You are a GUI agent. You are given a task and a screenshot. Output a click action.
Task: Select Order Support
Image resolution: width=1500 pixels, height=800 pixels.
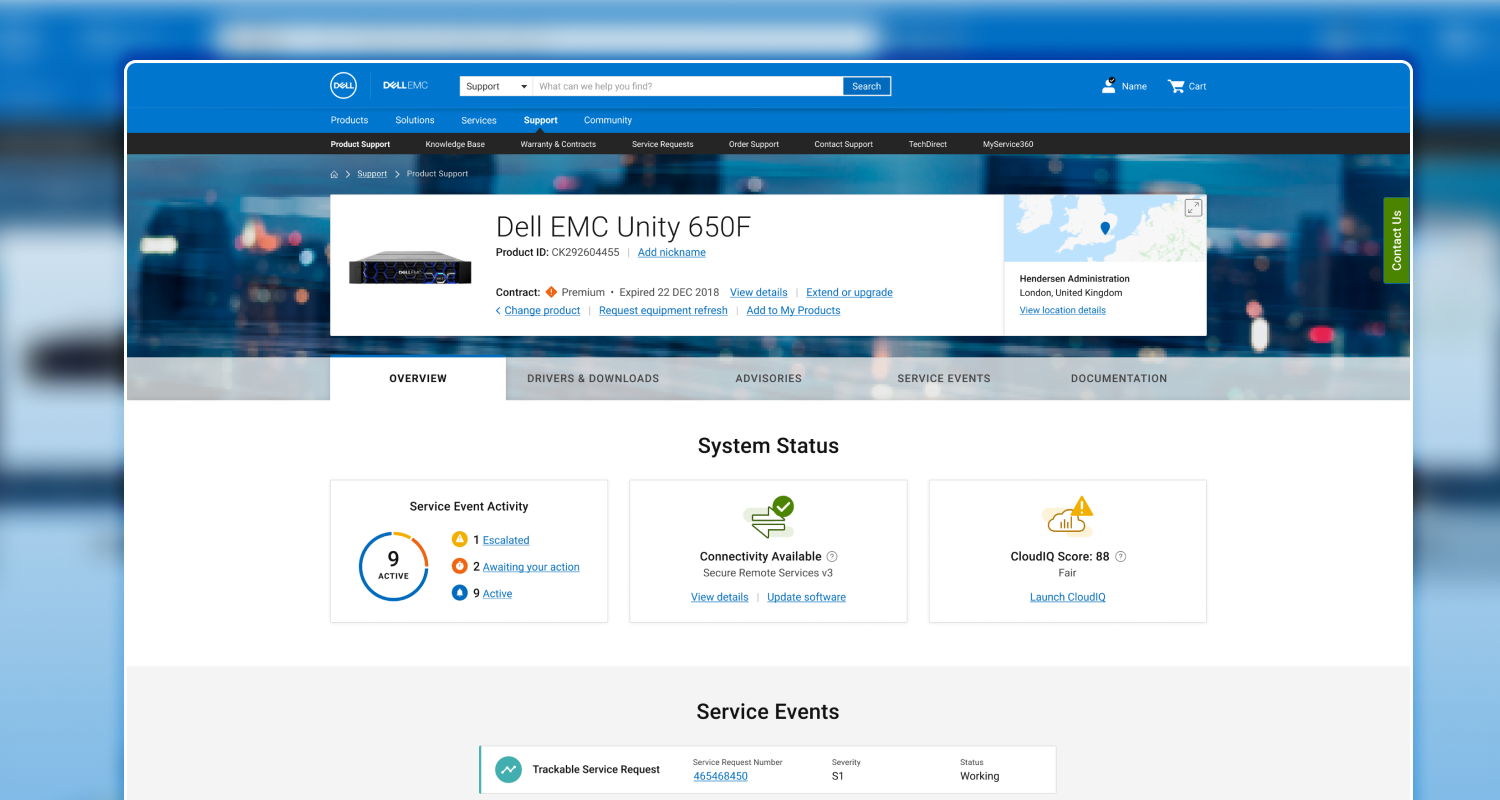tap(754, 144)
